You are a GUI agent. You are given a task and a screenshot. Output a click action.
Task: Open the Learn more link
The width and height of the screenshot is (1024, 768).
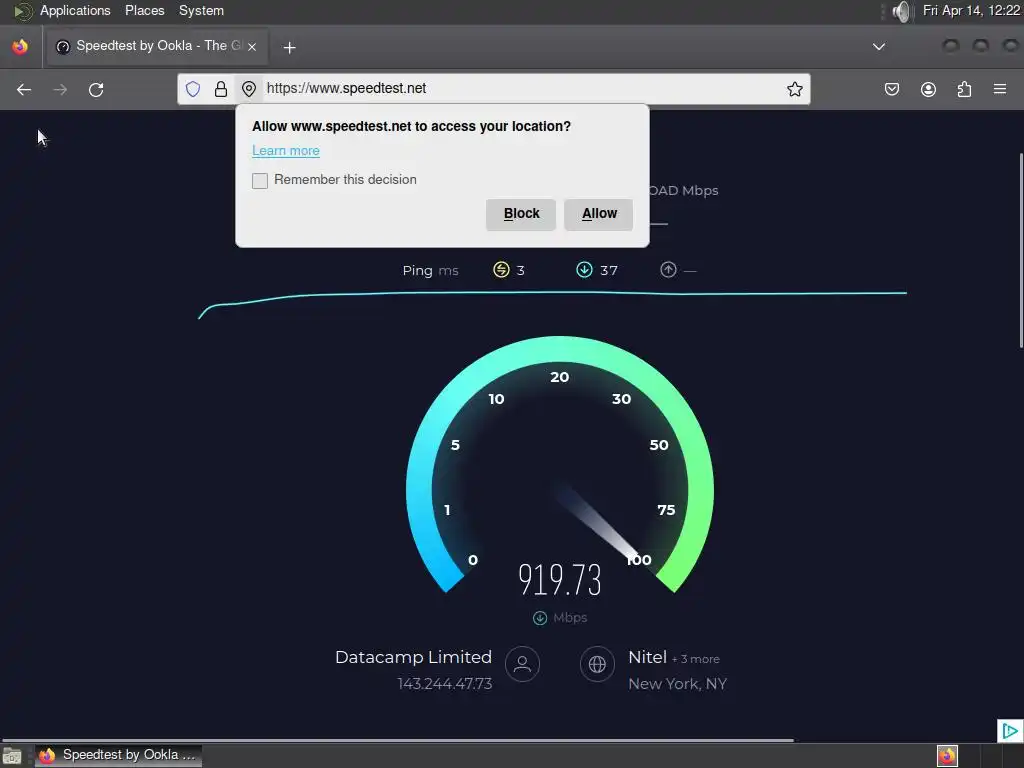coord(285,151)
